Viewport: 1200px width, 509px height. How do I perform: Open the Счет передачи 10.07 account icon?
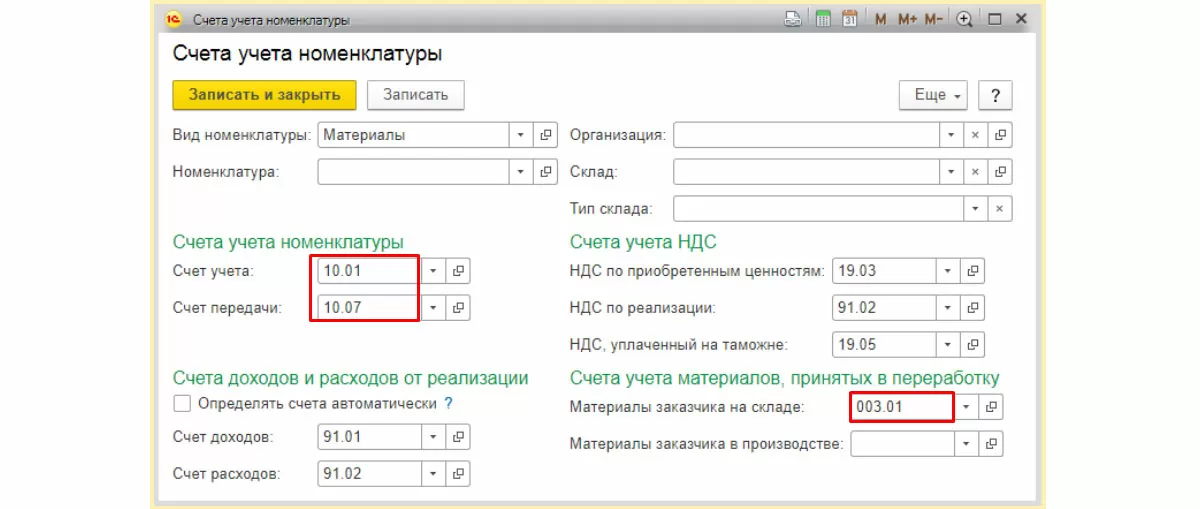458,308
